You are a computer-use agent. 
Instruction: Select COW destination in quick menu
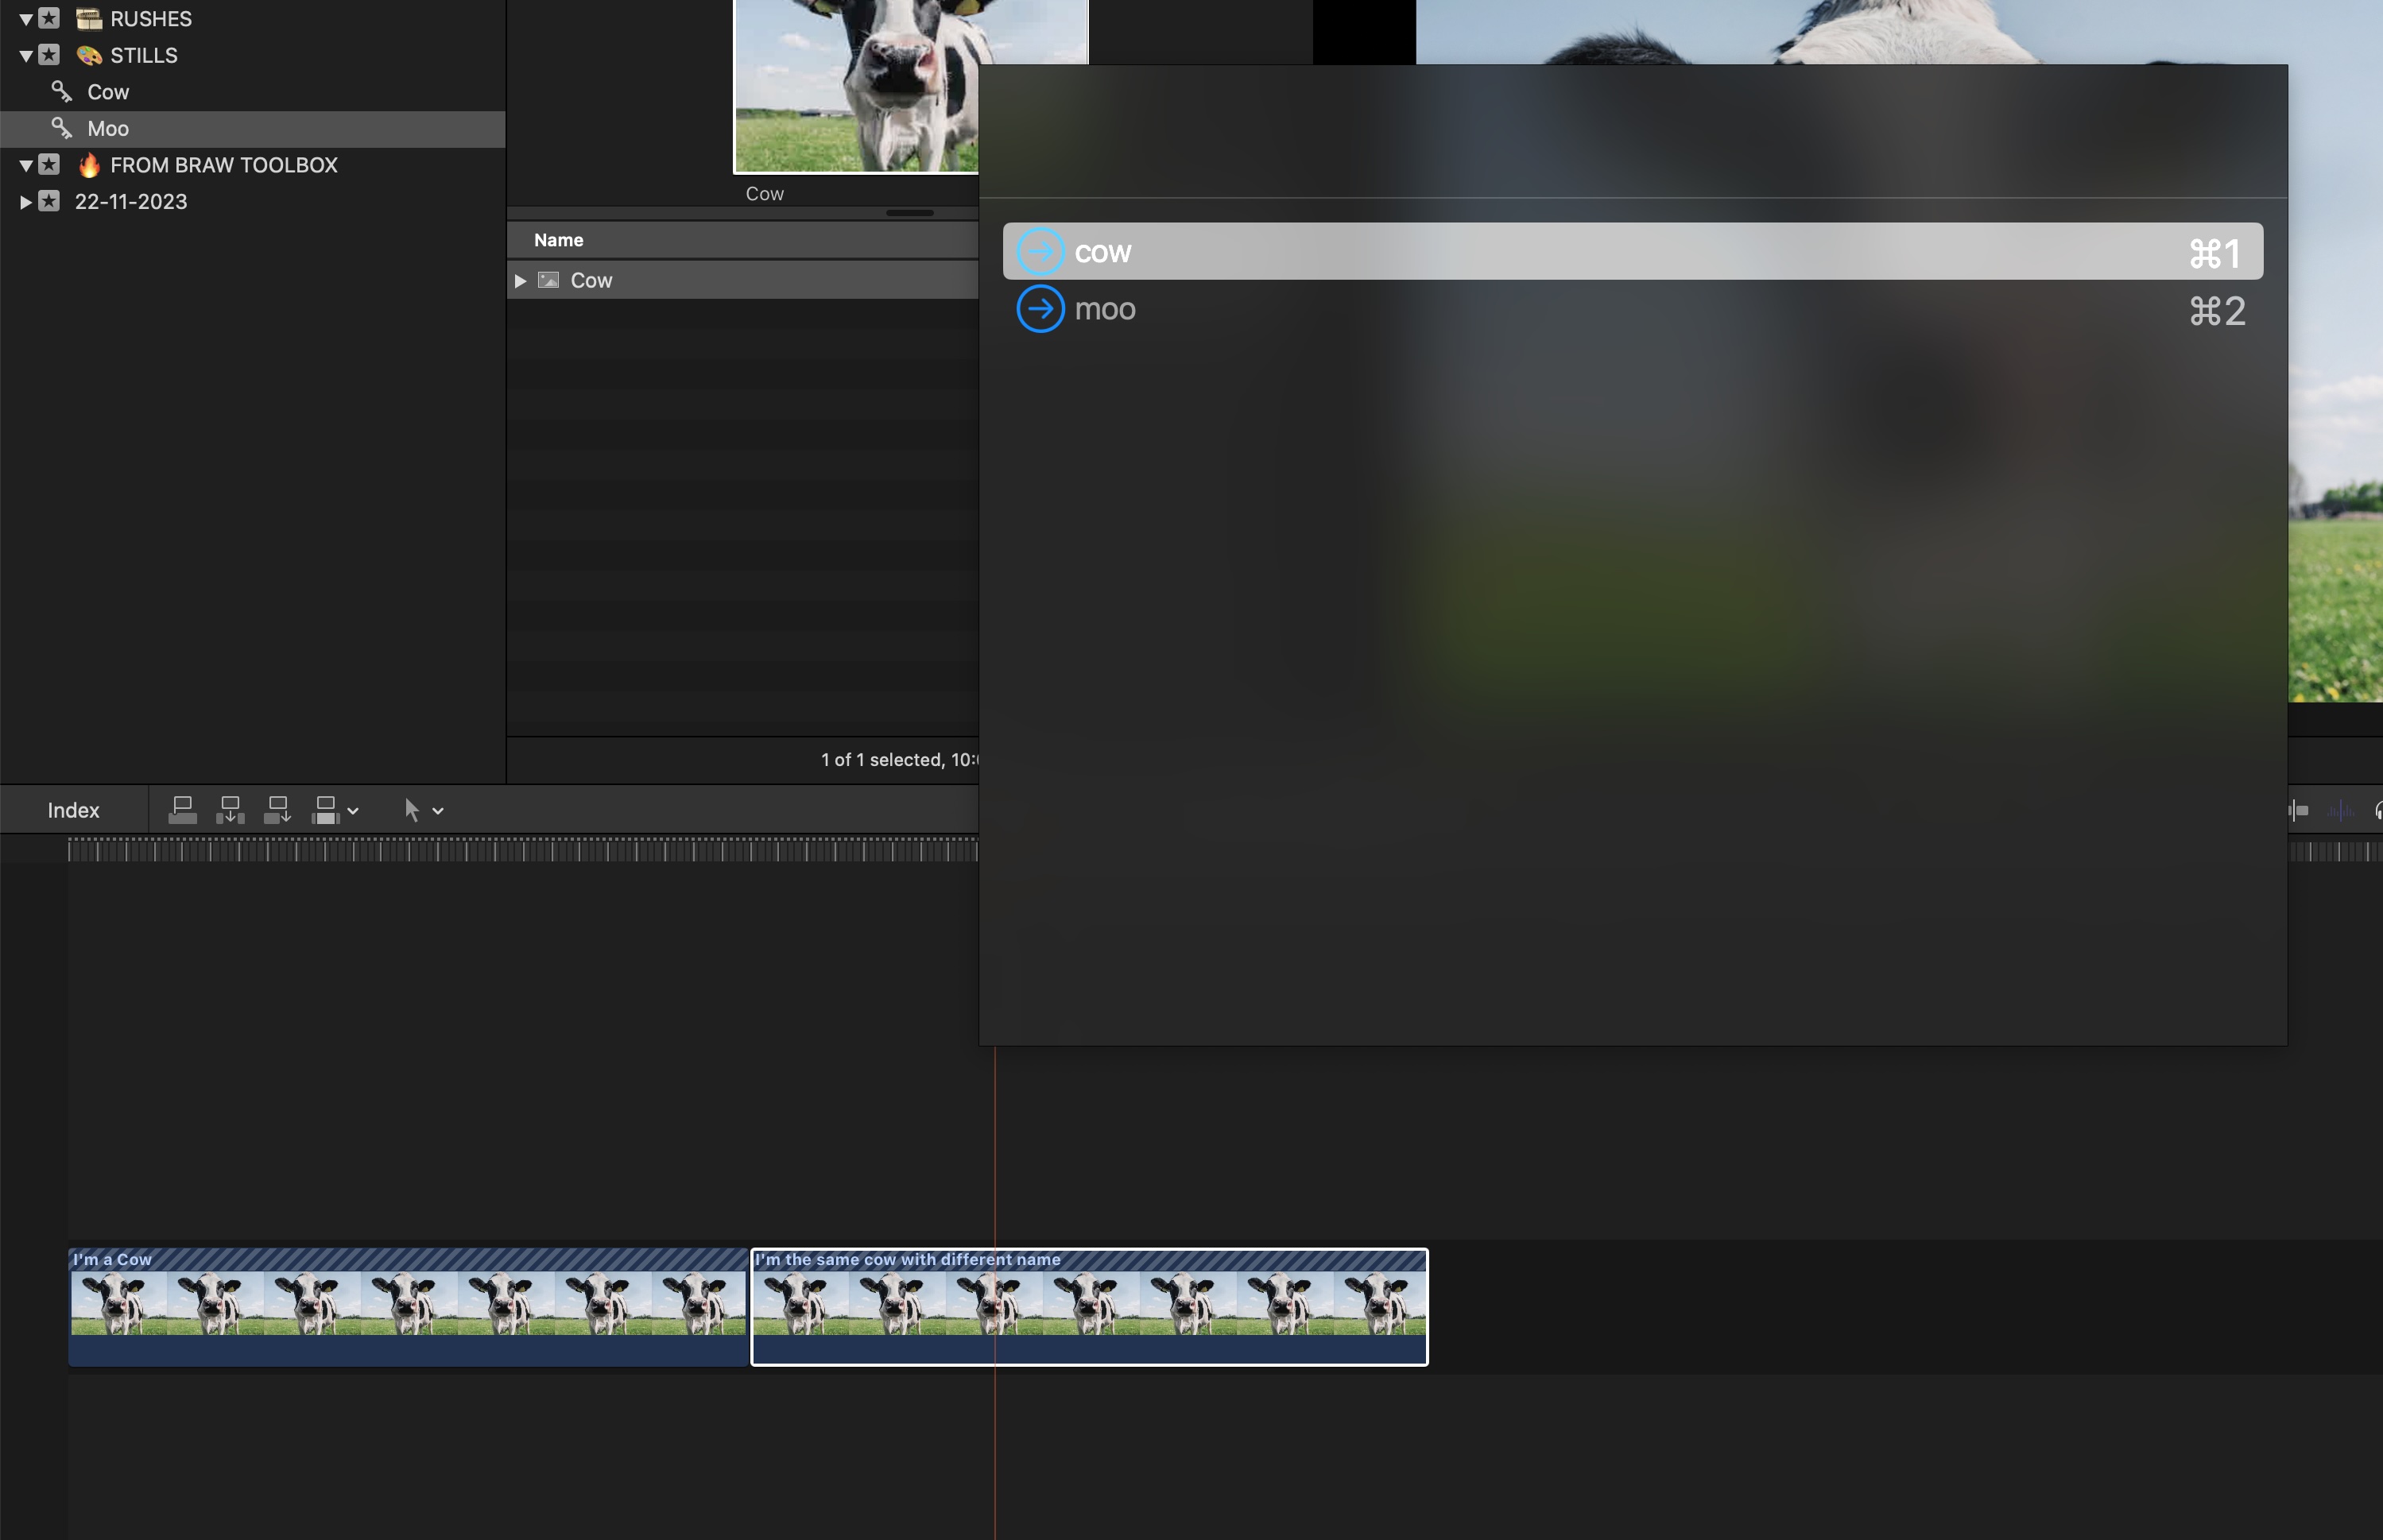pyautogui.click(x=1631, y=250)
